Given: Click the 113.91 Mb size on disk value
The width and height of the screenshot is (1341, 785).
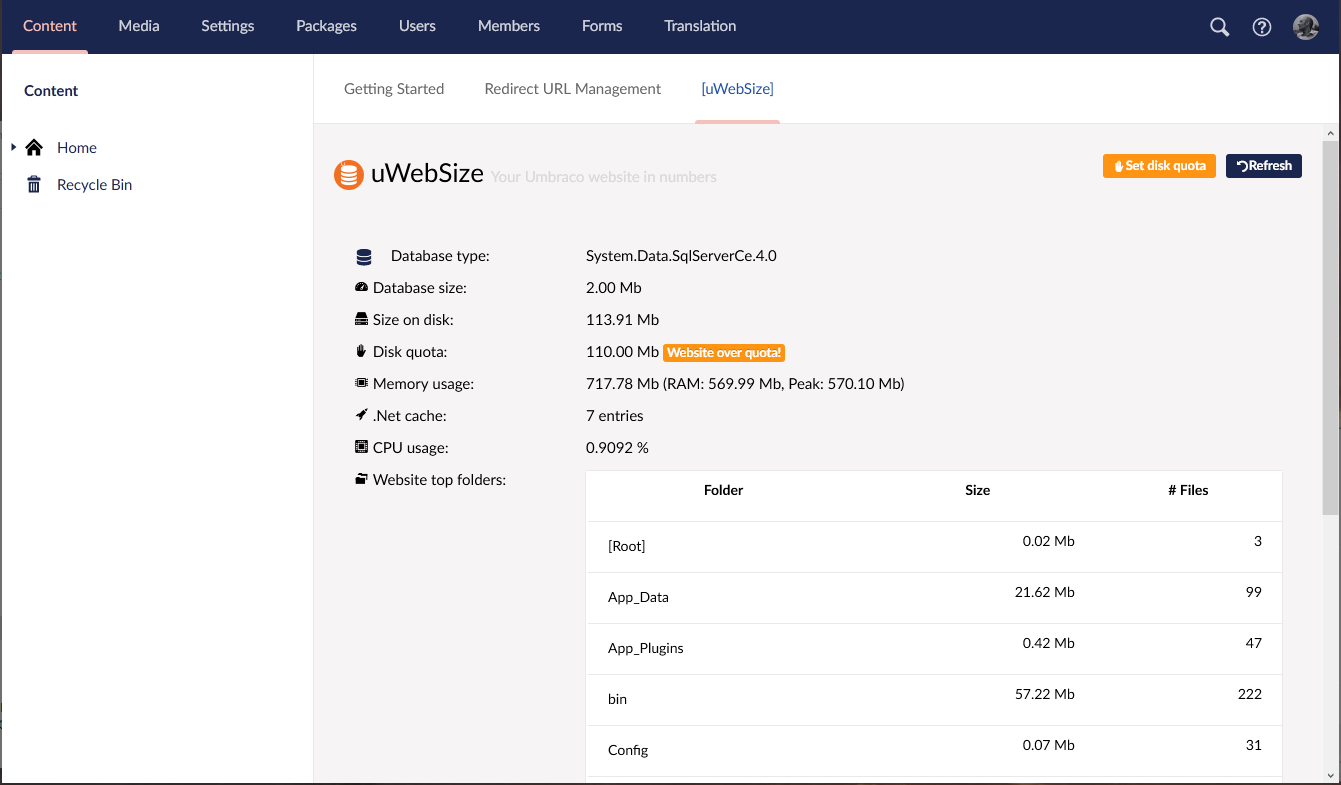Looking at the screenshot, I should [x=622, y=320].
